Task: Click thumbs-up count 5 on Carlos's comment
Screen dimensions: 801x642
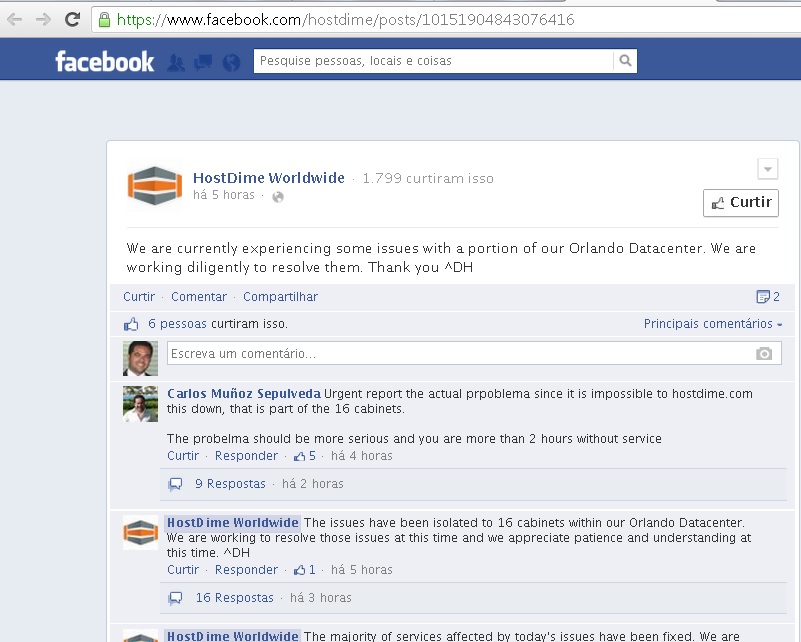Action: point(305,456)
